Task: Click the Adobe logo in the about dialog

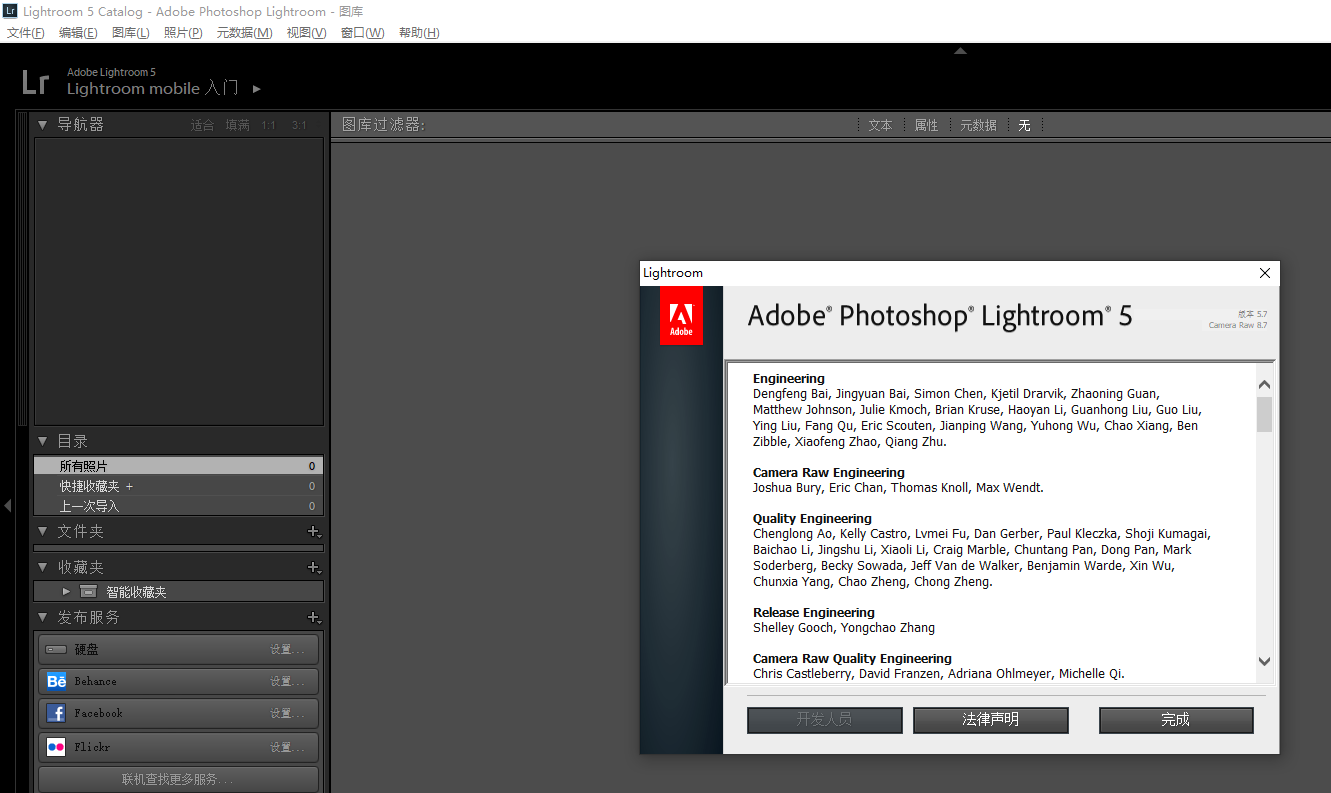Action: coord(681,315)
